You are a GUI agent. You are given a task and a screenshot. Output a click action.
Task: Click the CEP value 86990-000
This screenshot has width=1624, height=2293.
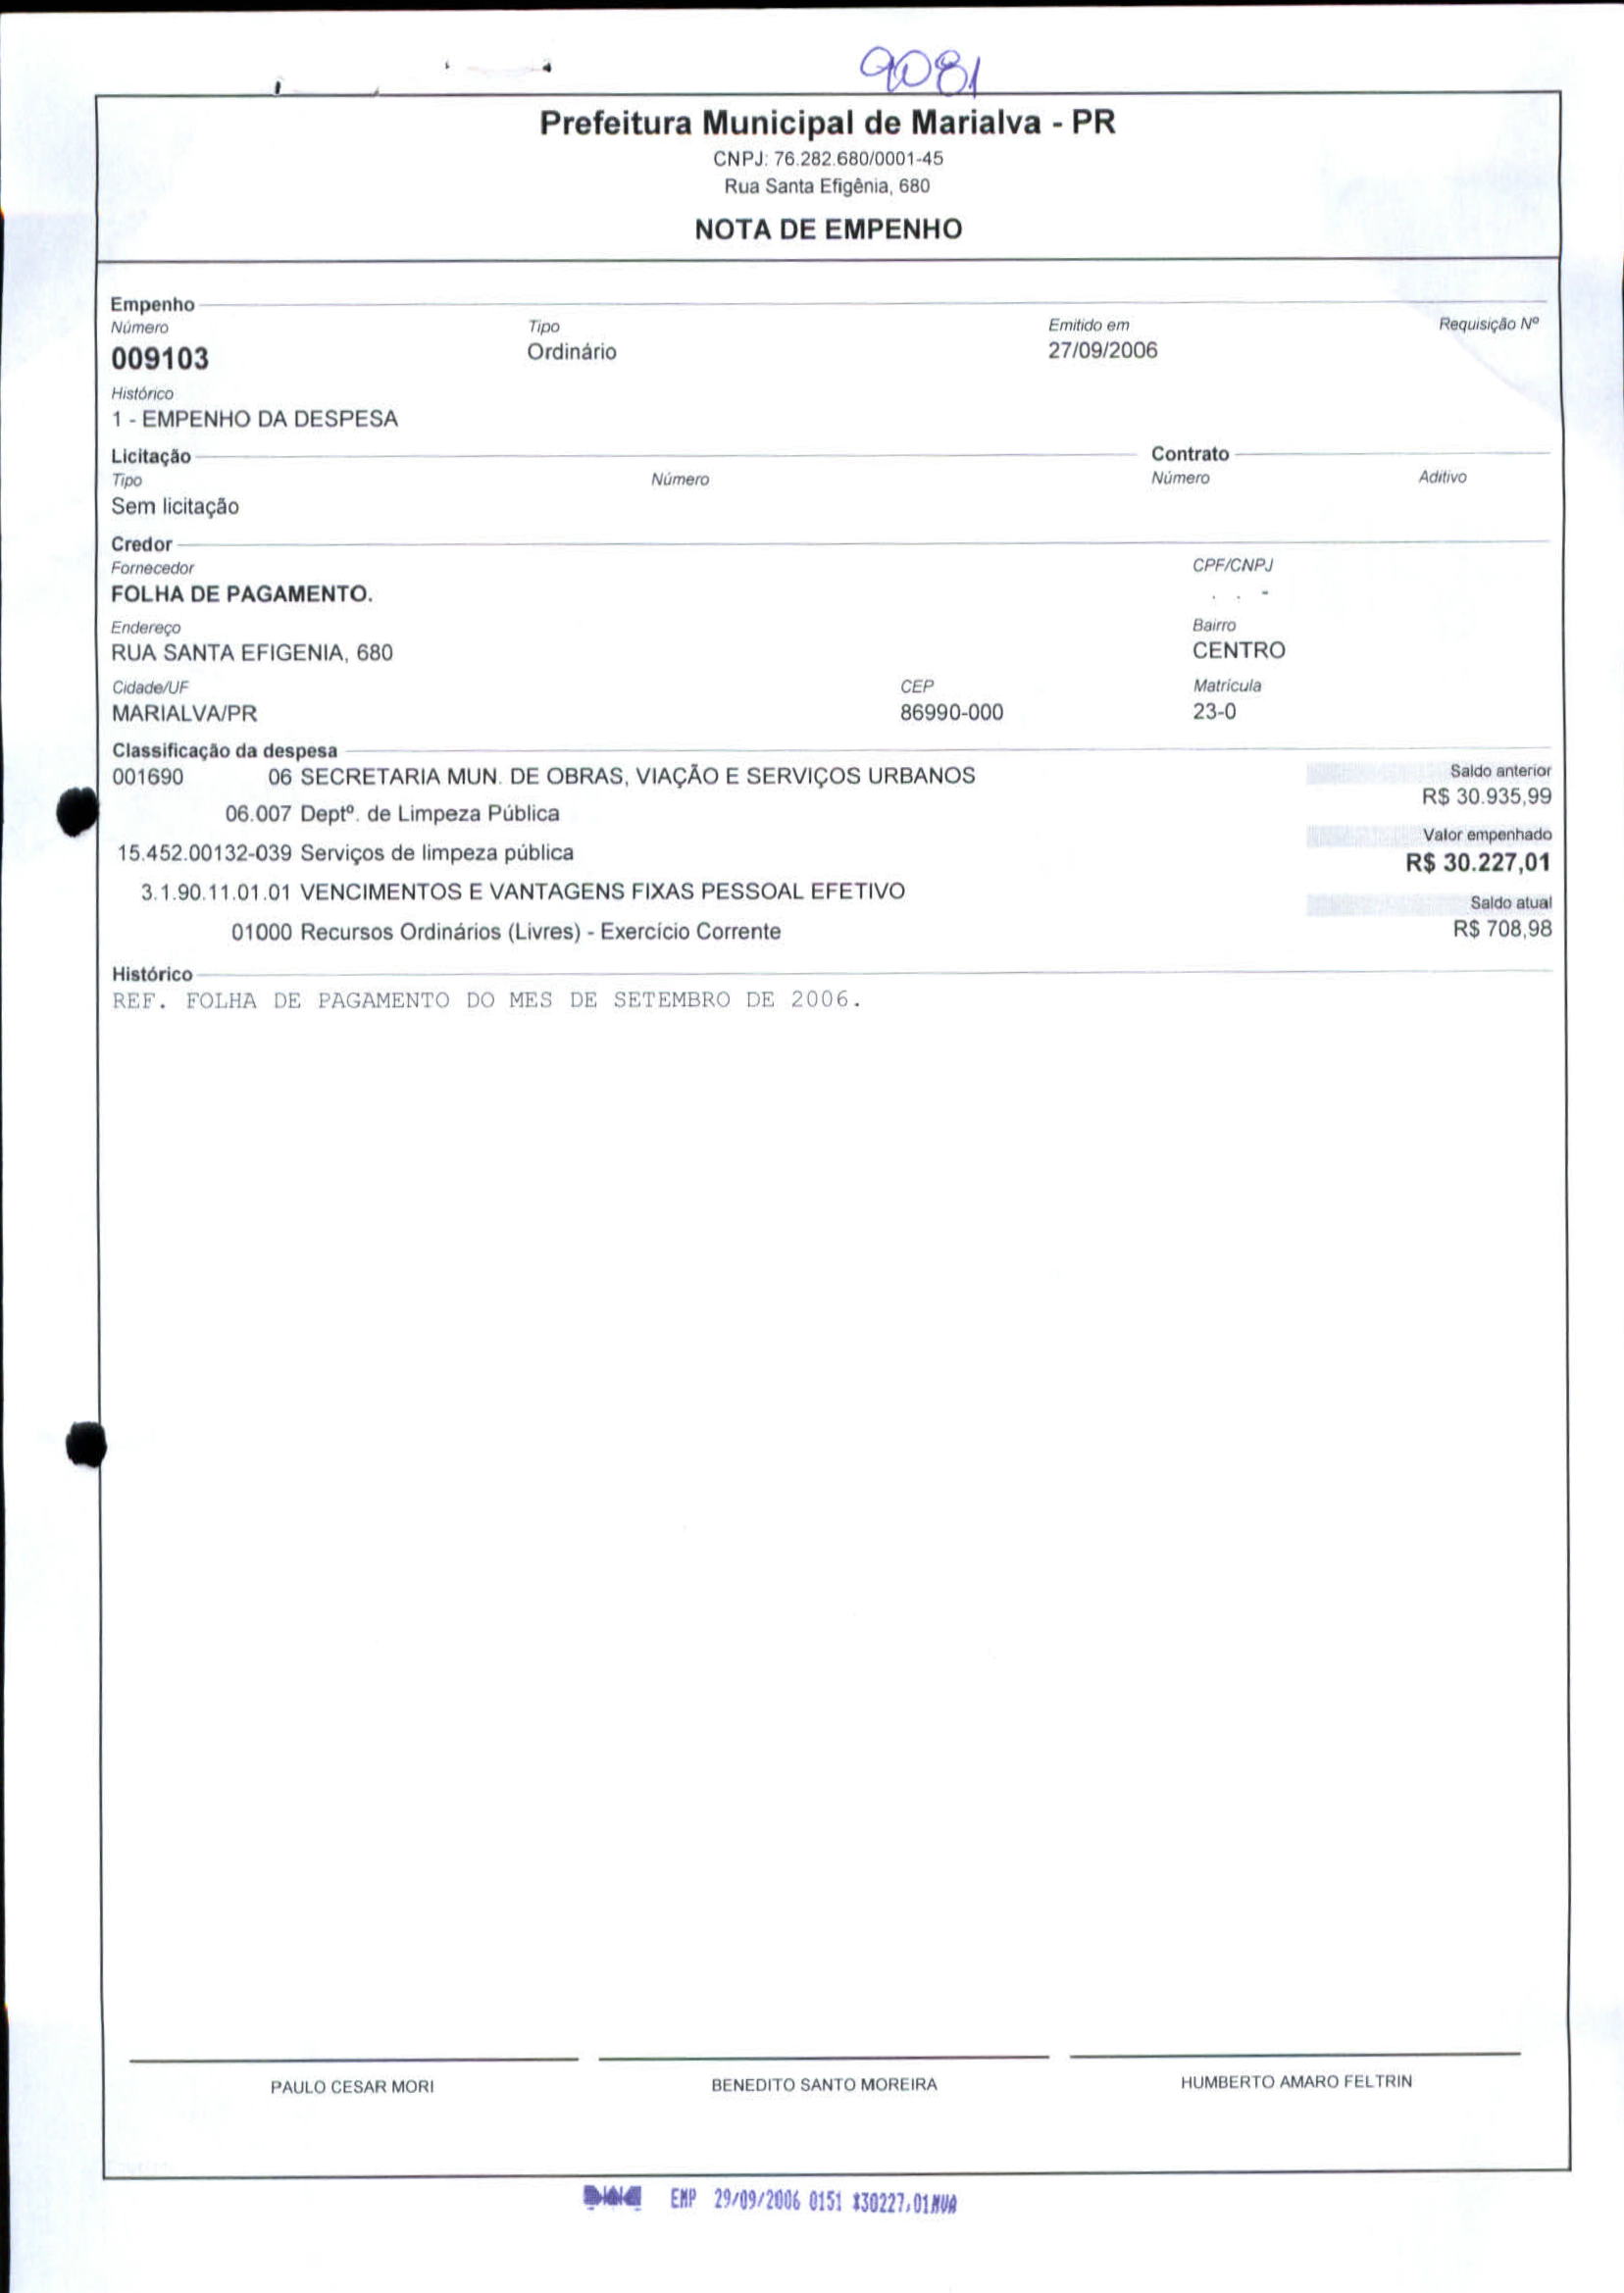tap(951, 712)
